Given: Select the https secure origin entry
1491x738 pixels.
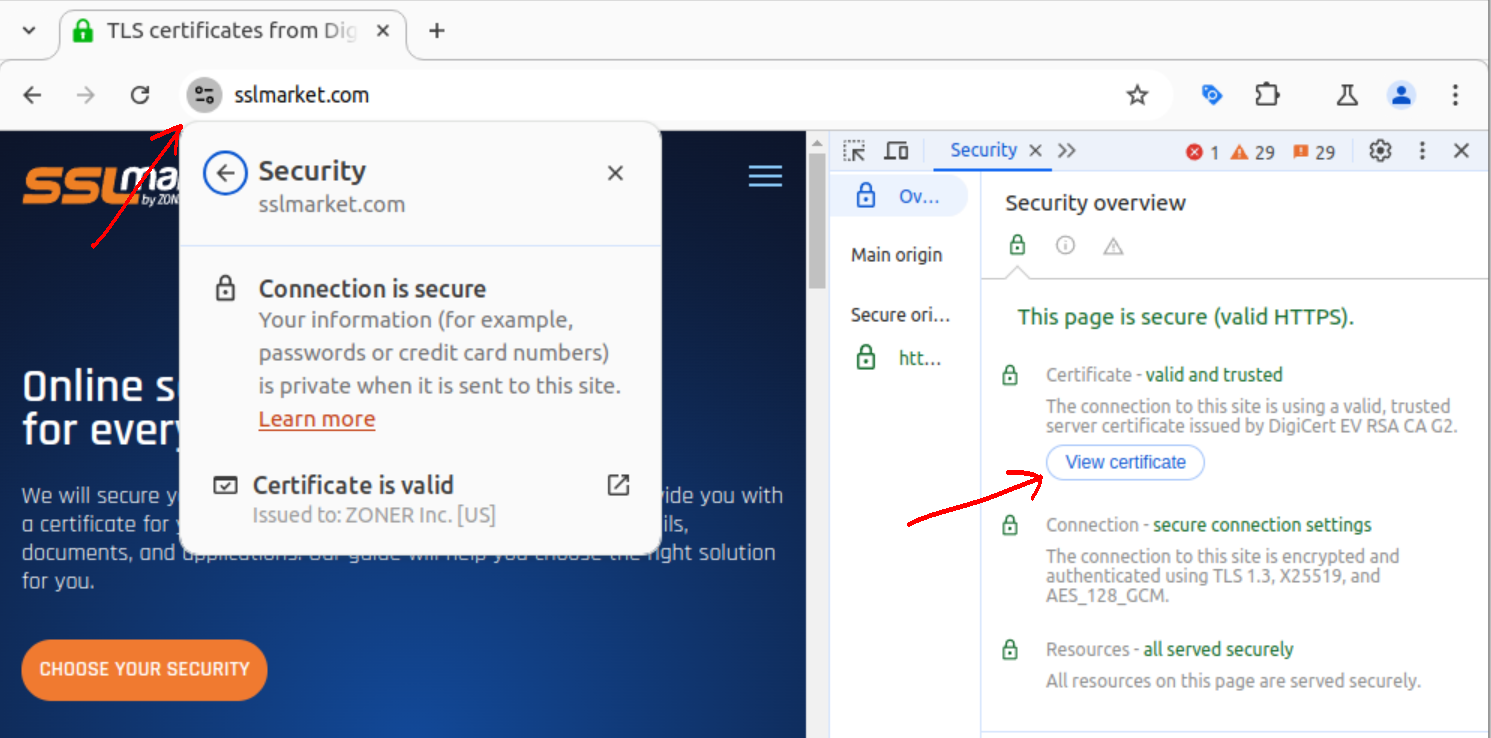Looking at the screenshot, I should click(900, 358).
